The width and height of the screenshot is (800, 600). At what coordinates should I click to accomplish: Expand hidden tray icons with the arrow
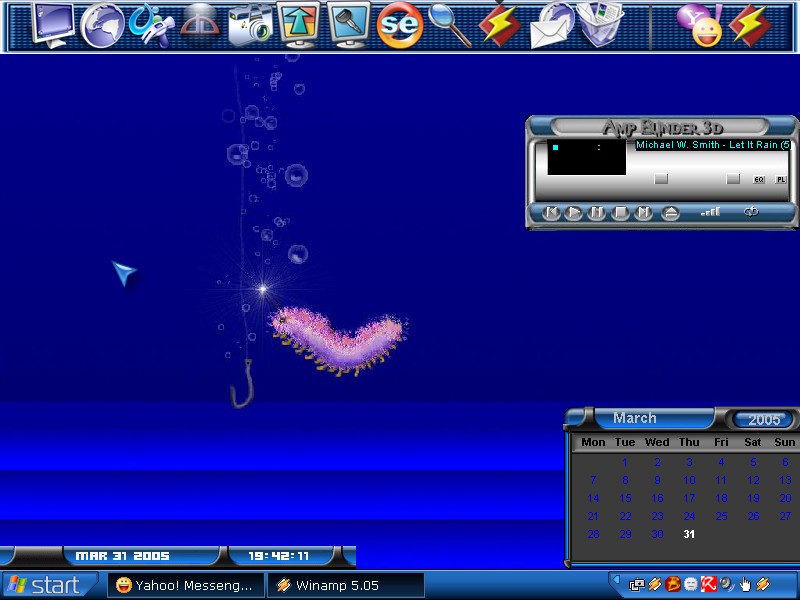616,580
